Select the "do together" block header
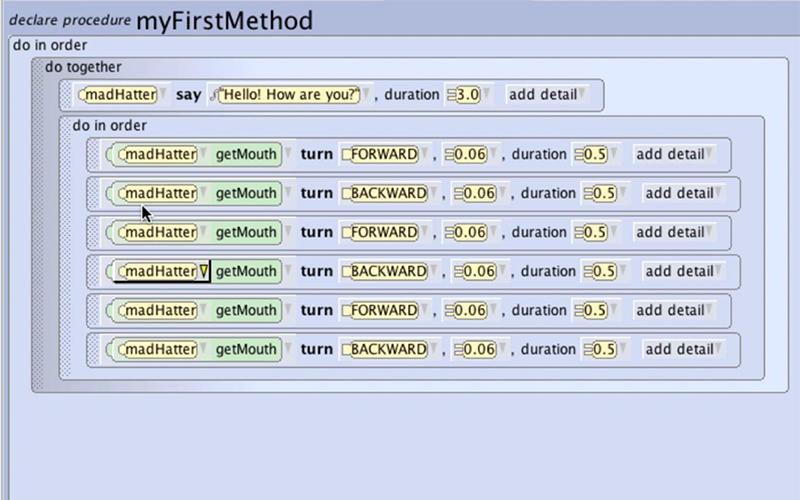800x500 pixels. [x=83, y=67]
